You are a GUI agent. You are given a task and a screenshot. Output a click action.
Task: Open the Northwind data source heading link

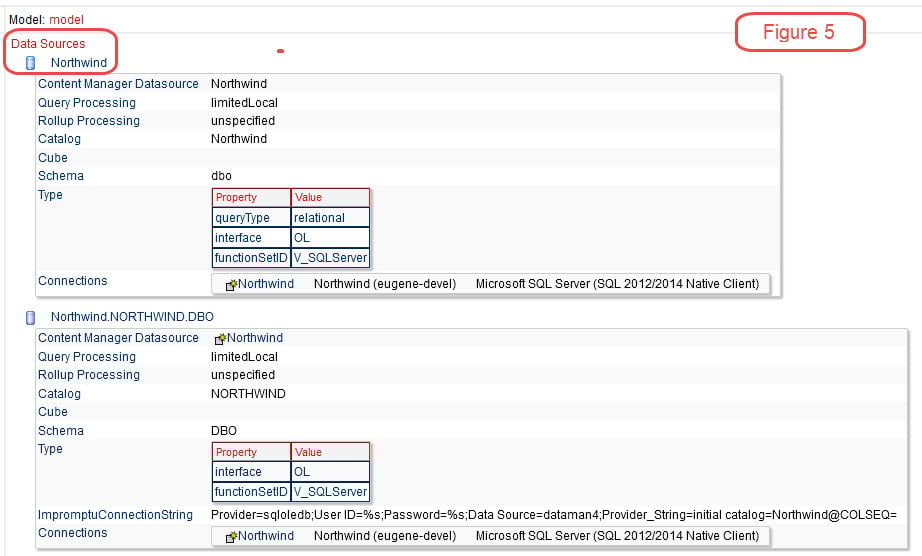point(79,63)
